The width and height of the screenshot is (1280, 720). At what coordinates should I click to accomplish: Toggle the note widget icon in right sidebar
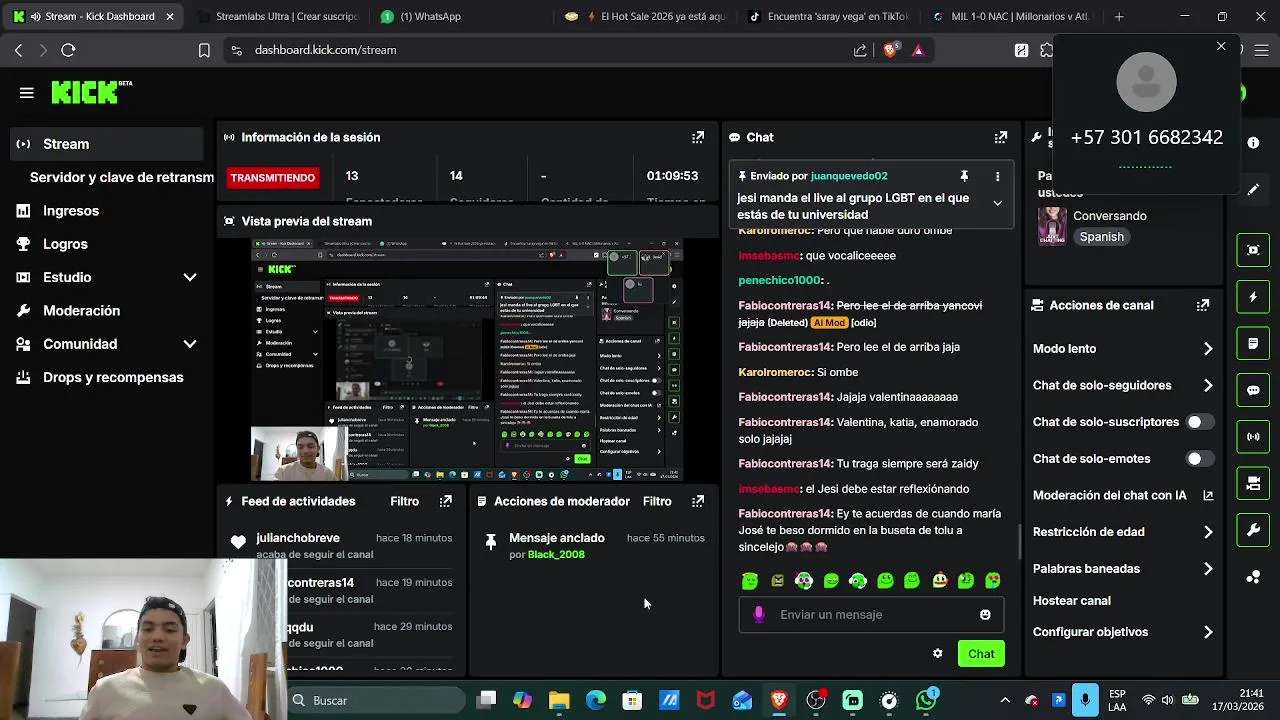(1253, 343)
